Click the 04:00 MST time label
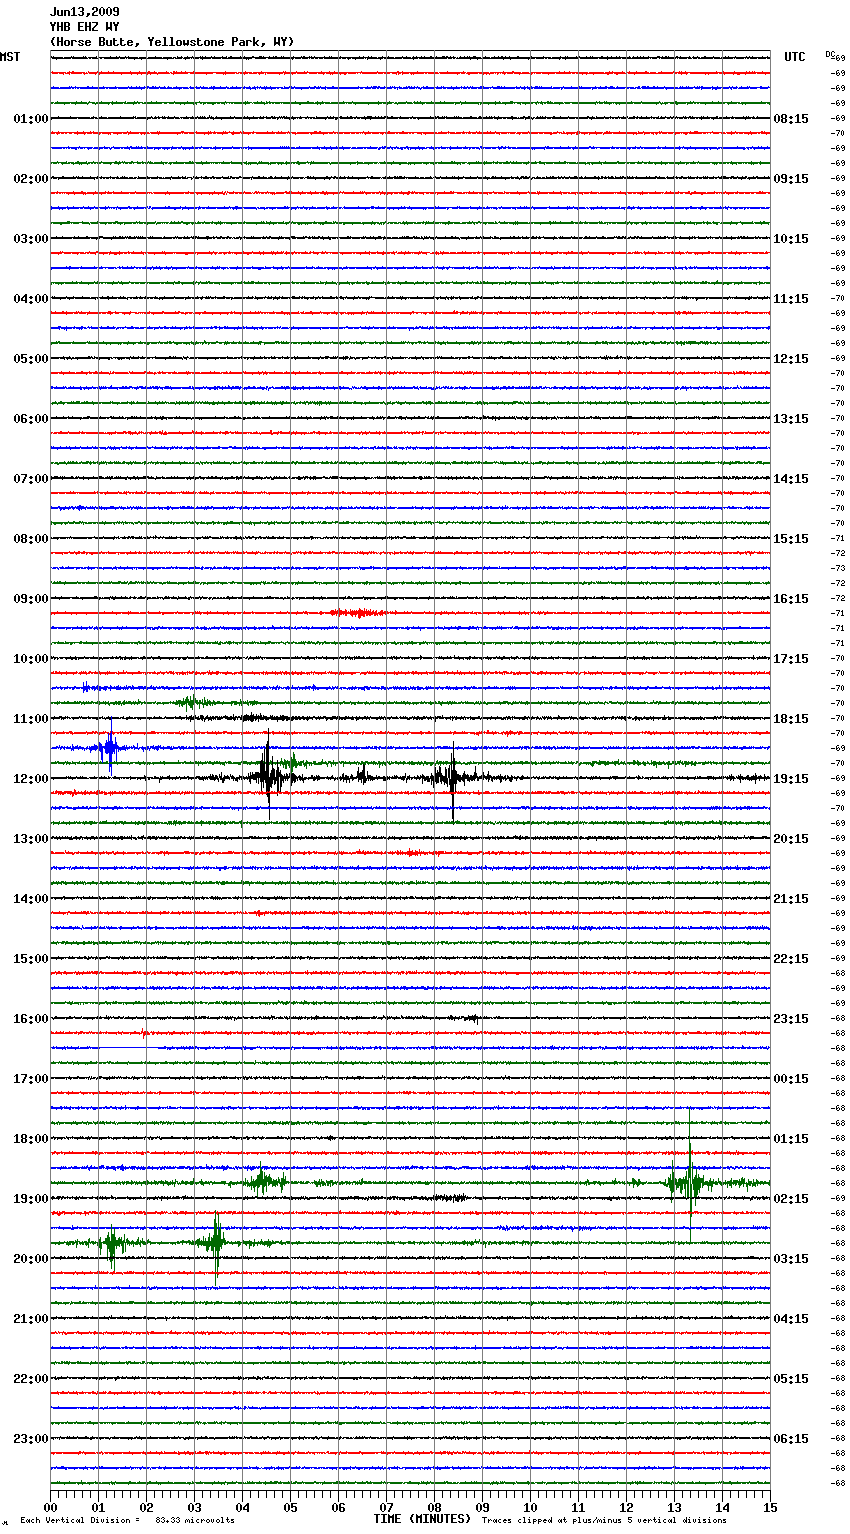The image size is (850, 1534). tap(31, 299)
